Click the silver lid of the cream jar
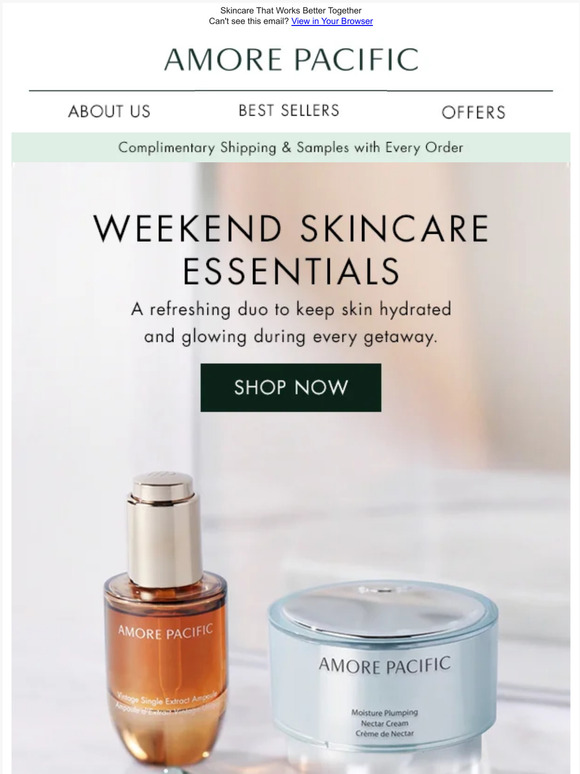The image size is (580, 774). (x=384, y=610)
